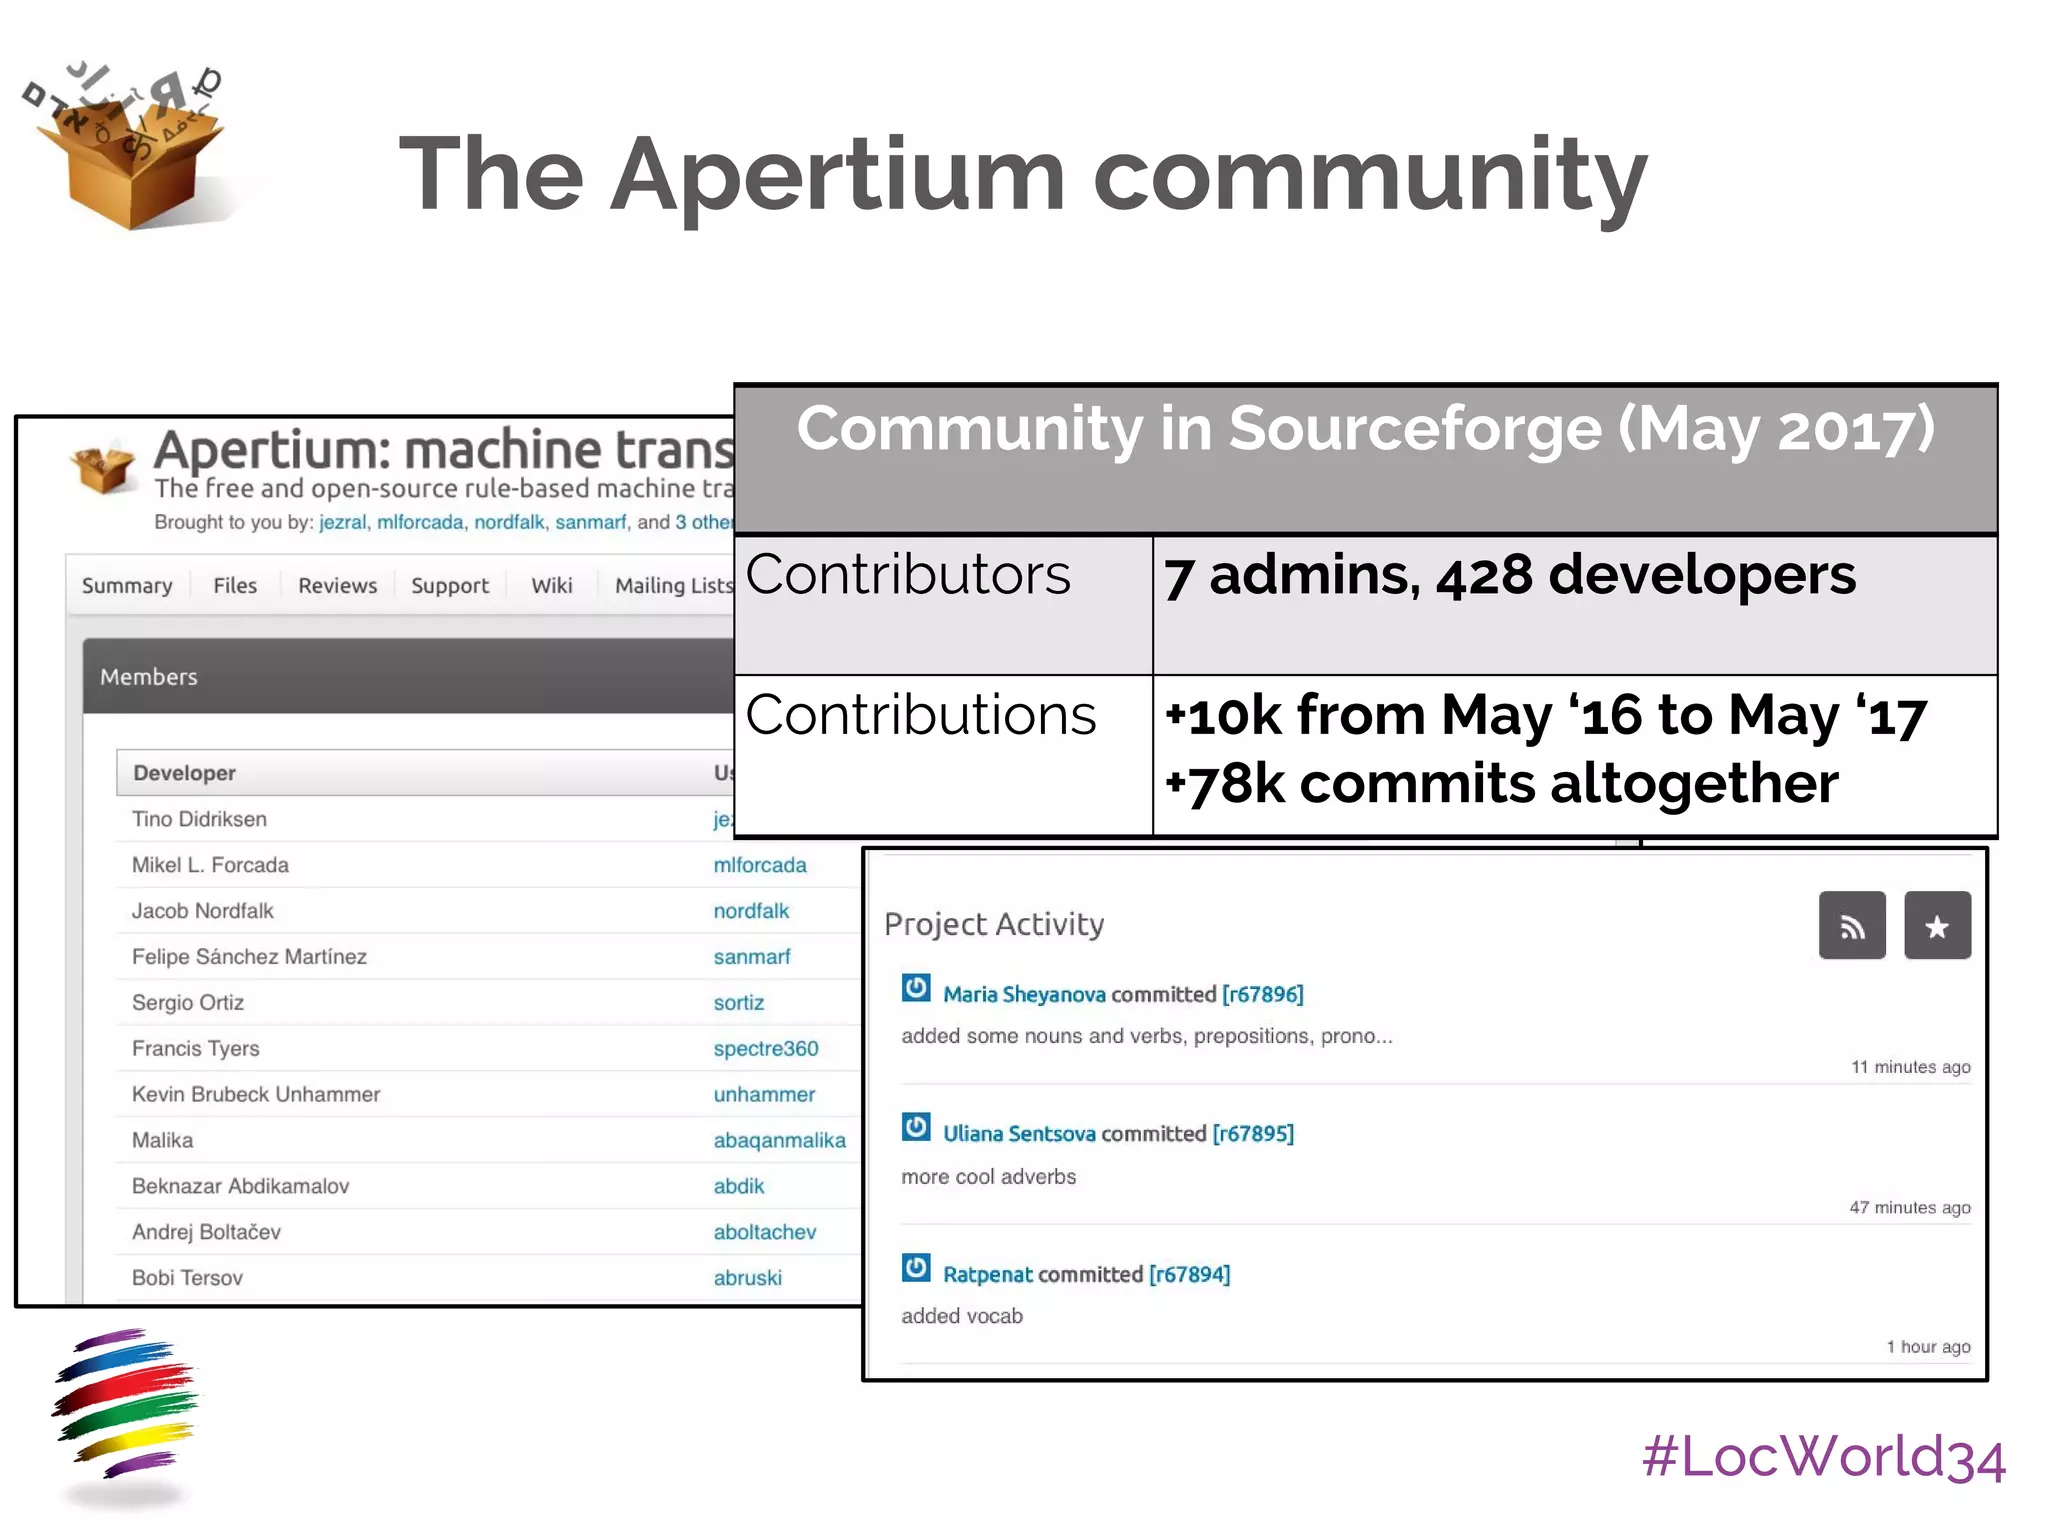Select the Andrej Boltačev name
2048x1536 pixels.
tap(206, 1233)
